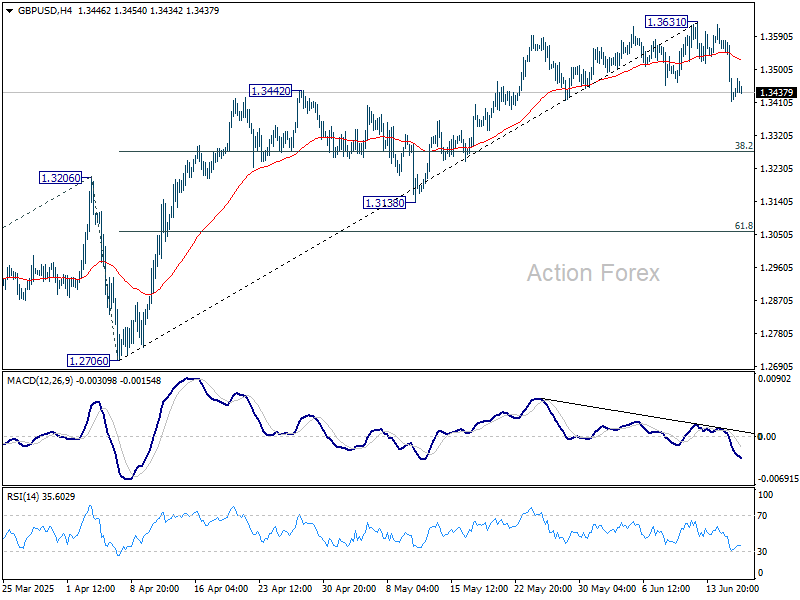Click the 1.26905 price axis value

point(777,366)
